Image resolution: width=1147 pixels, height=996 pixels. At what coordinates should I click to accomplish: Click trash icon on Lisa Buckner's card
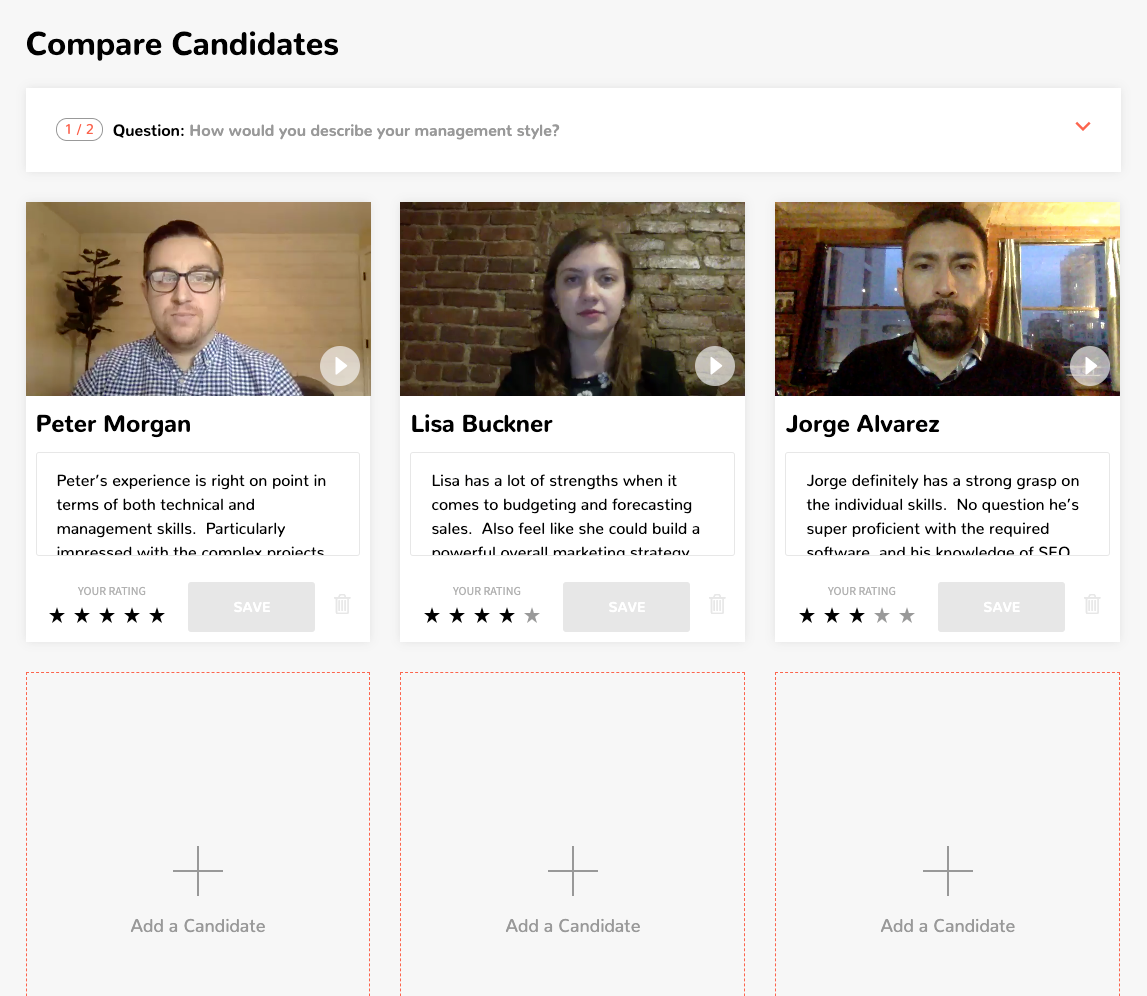click(x=718, y=604)
